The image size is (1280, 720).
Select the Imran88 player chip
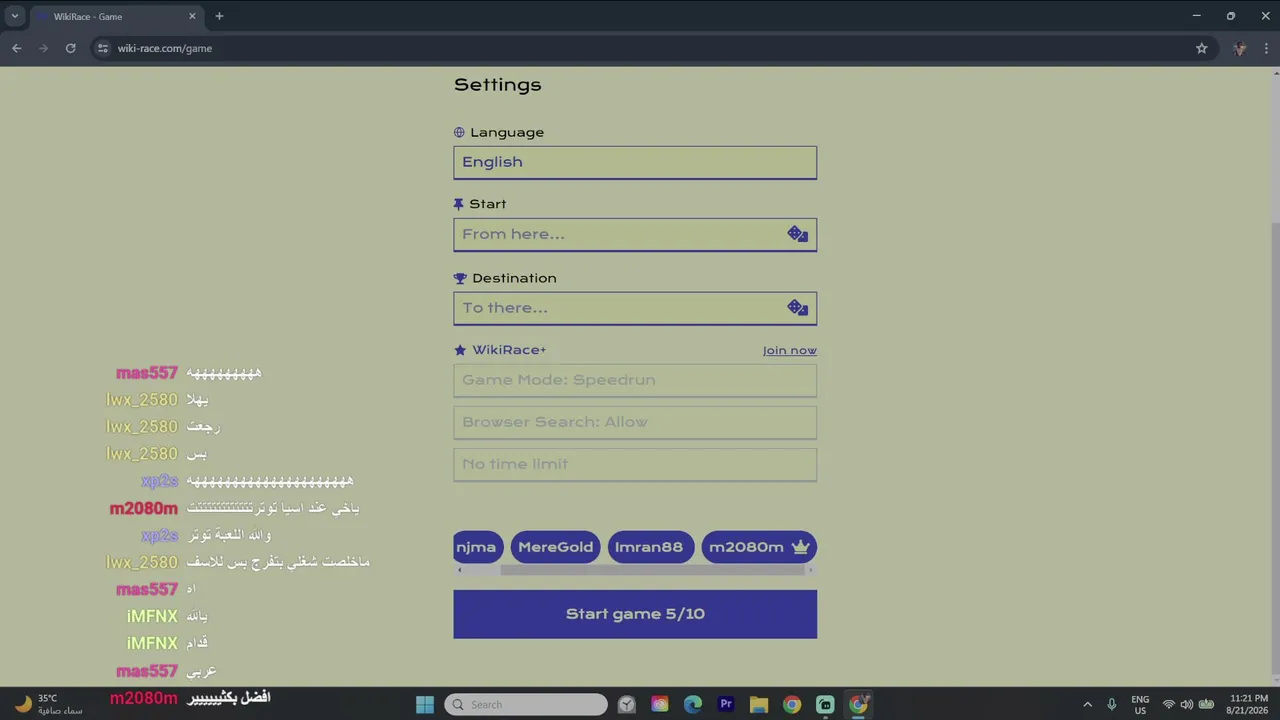(x=649, y=547)
